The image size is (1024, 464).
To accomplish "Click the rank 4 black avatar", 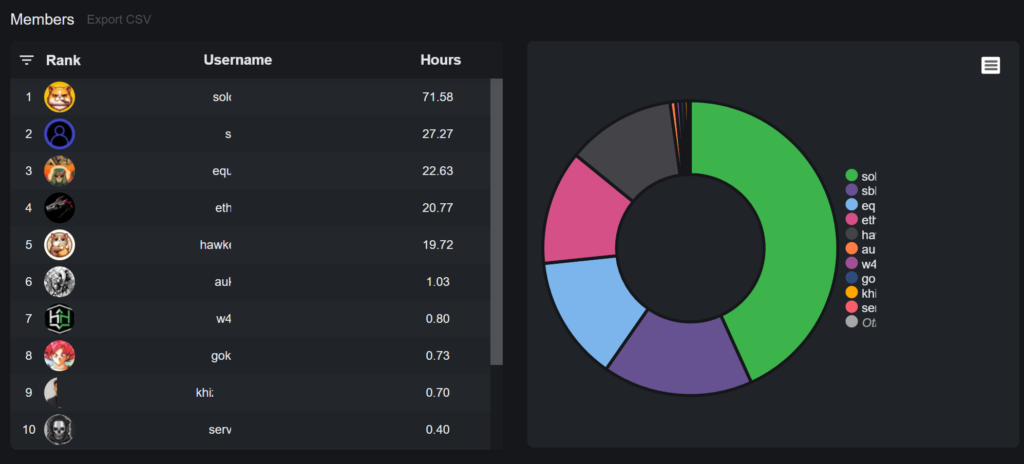I will (x=59, y=208).
